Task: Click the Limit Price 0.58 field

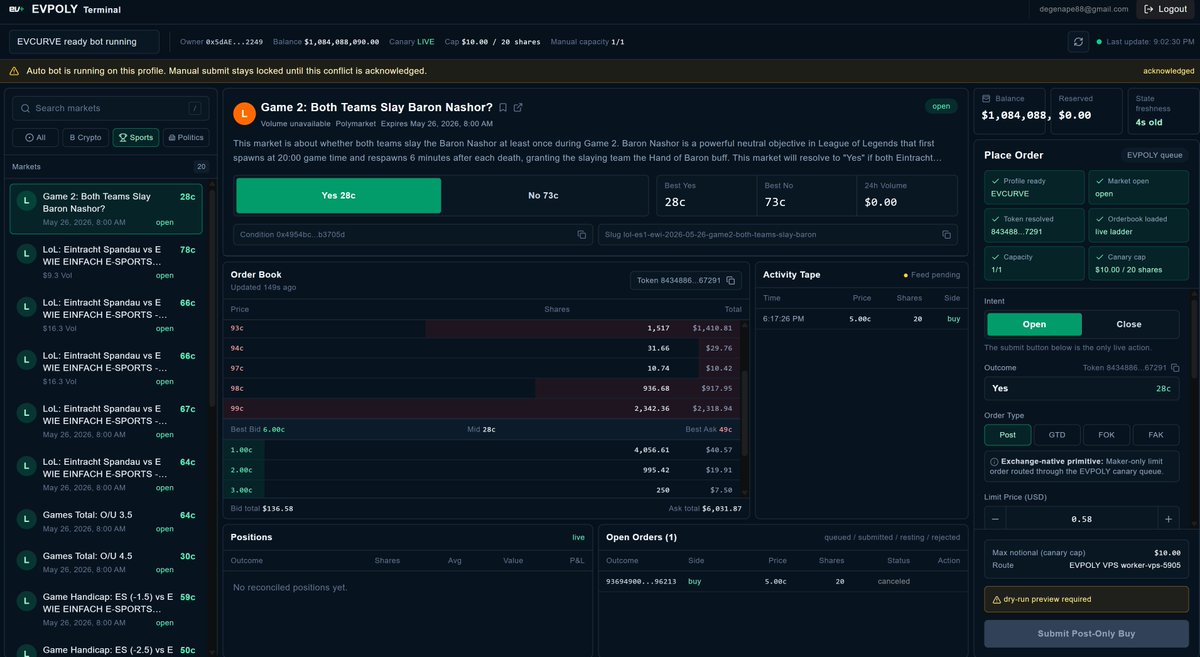Action: [x=1081, y=519]
